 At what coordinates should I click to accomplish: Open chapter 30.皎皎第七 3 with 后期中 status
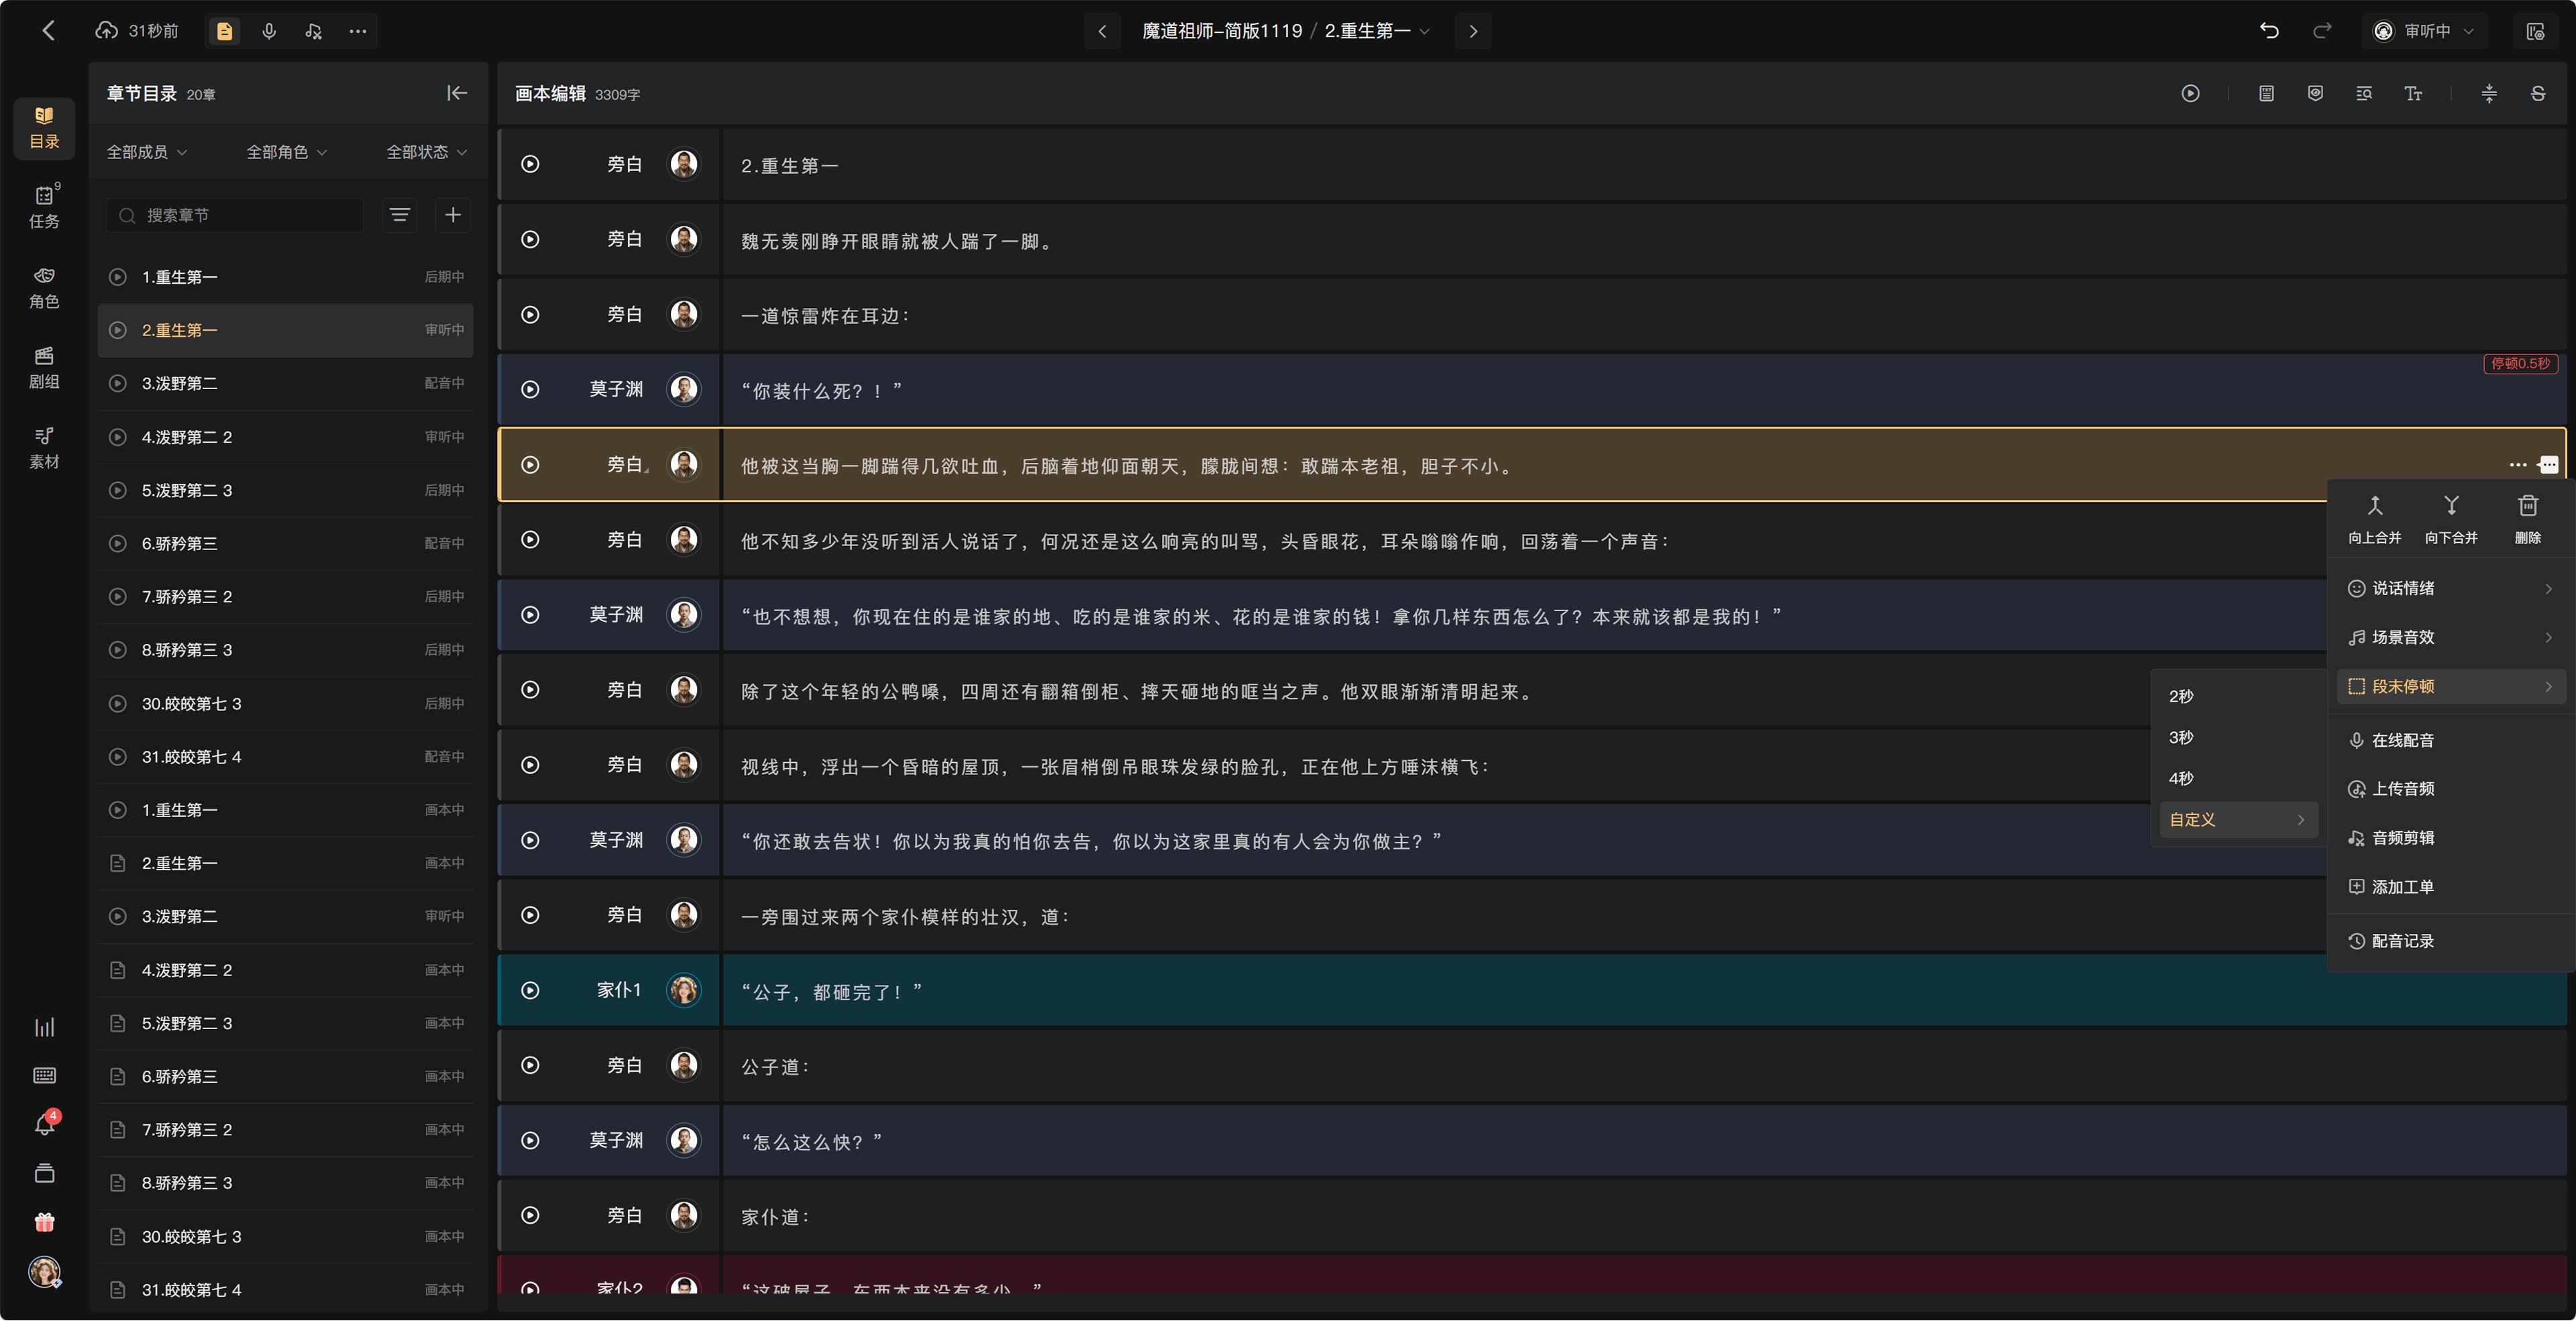[286, 704]
